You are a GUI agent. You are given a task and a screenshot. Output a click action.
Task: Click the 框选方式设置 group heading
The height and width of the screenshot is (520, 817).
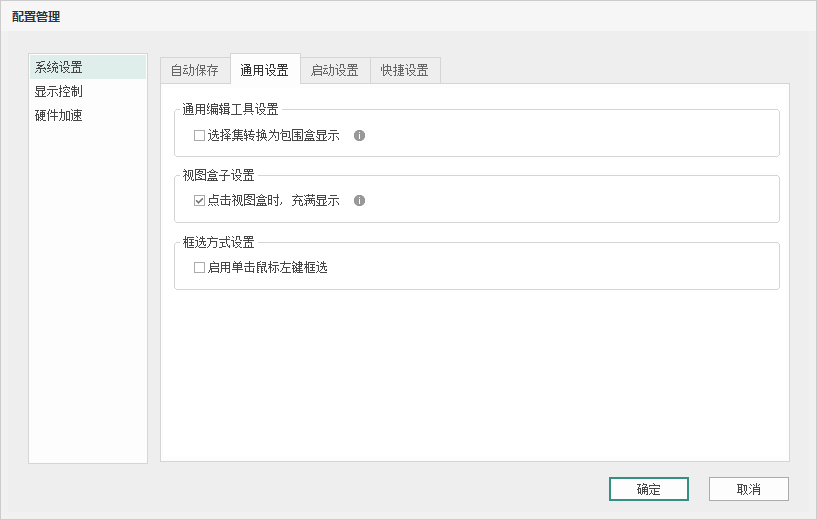(x=218, y=242)
